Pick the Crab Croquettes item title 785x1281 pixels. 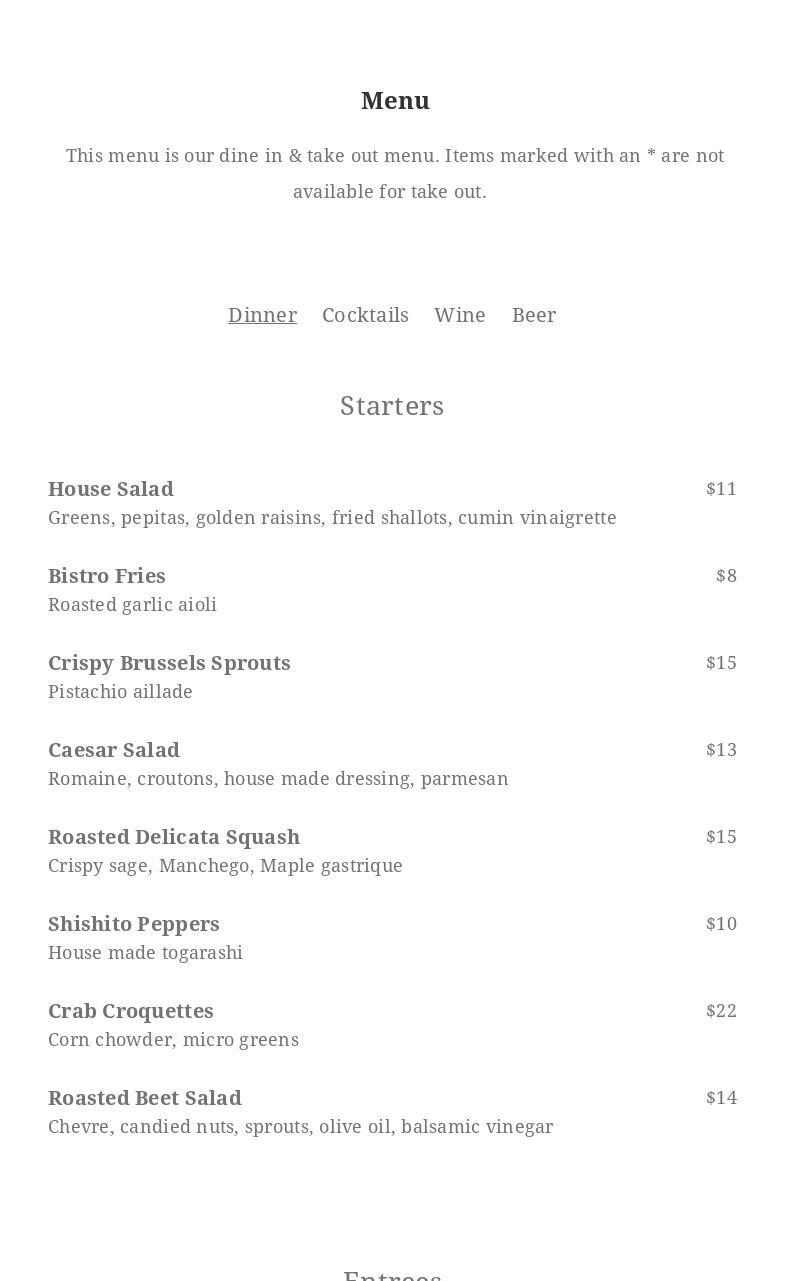pos(131,1011)
